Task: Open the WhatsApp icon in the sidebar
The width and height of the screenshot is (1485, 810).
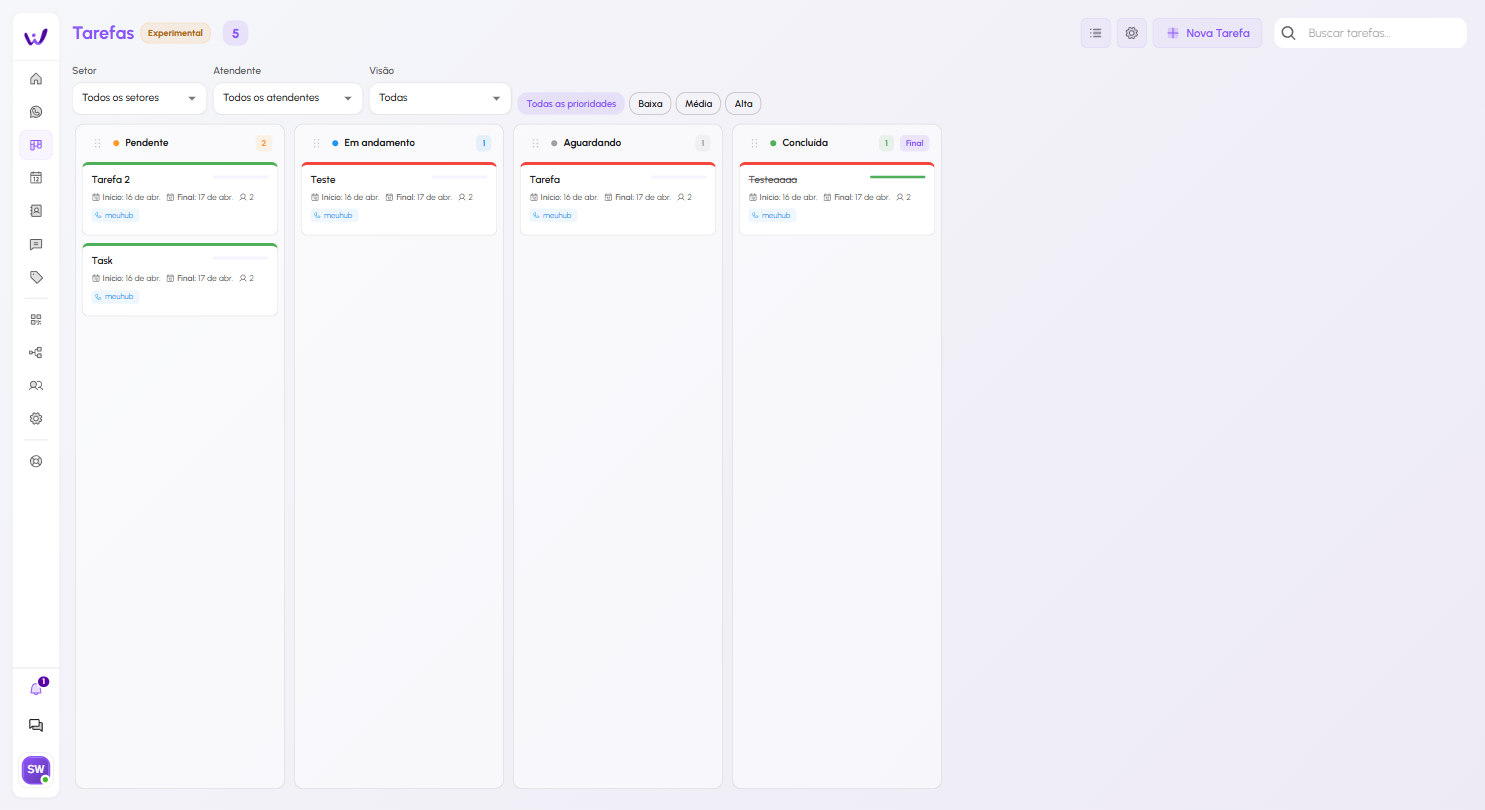Action: pyautogui.click(x=36, y=112)
